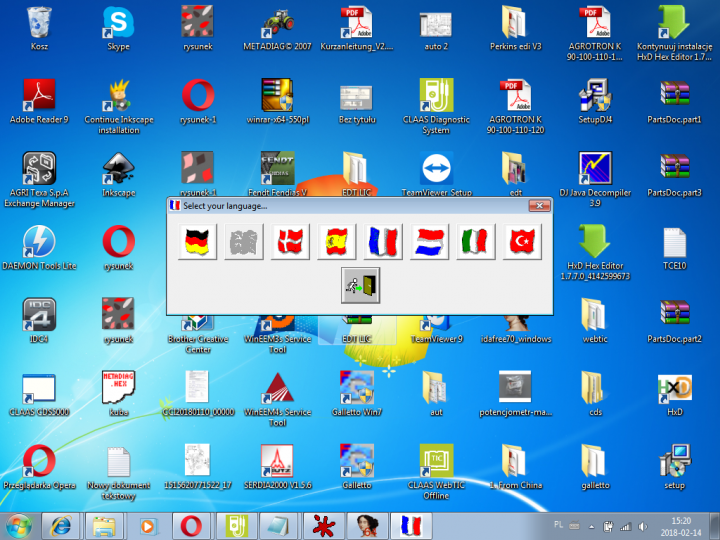Choose the Dutch flag language

tap(430, 242)
